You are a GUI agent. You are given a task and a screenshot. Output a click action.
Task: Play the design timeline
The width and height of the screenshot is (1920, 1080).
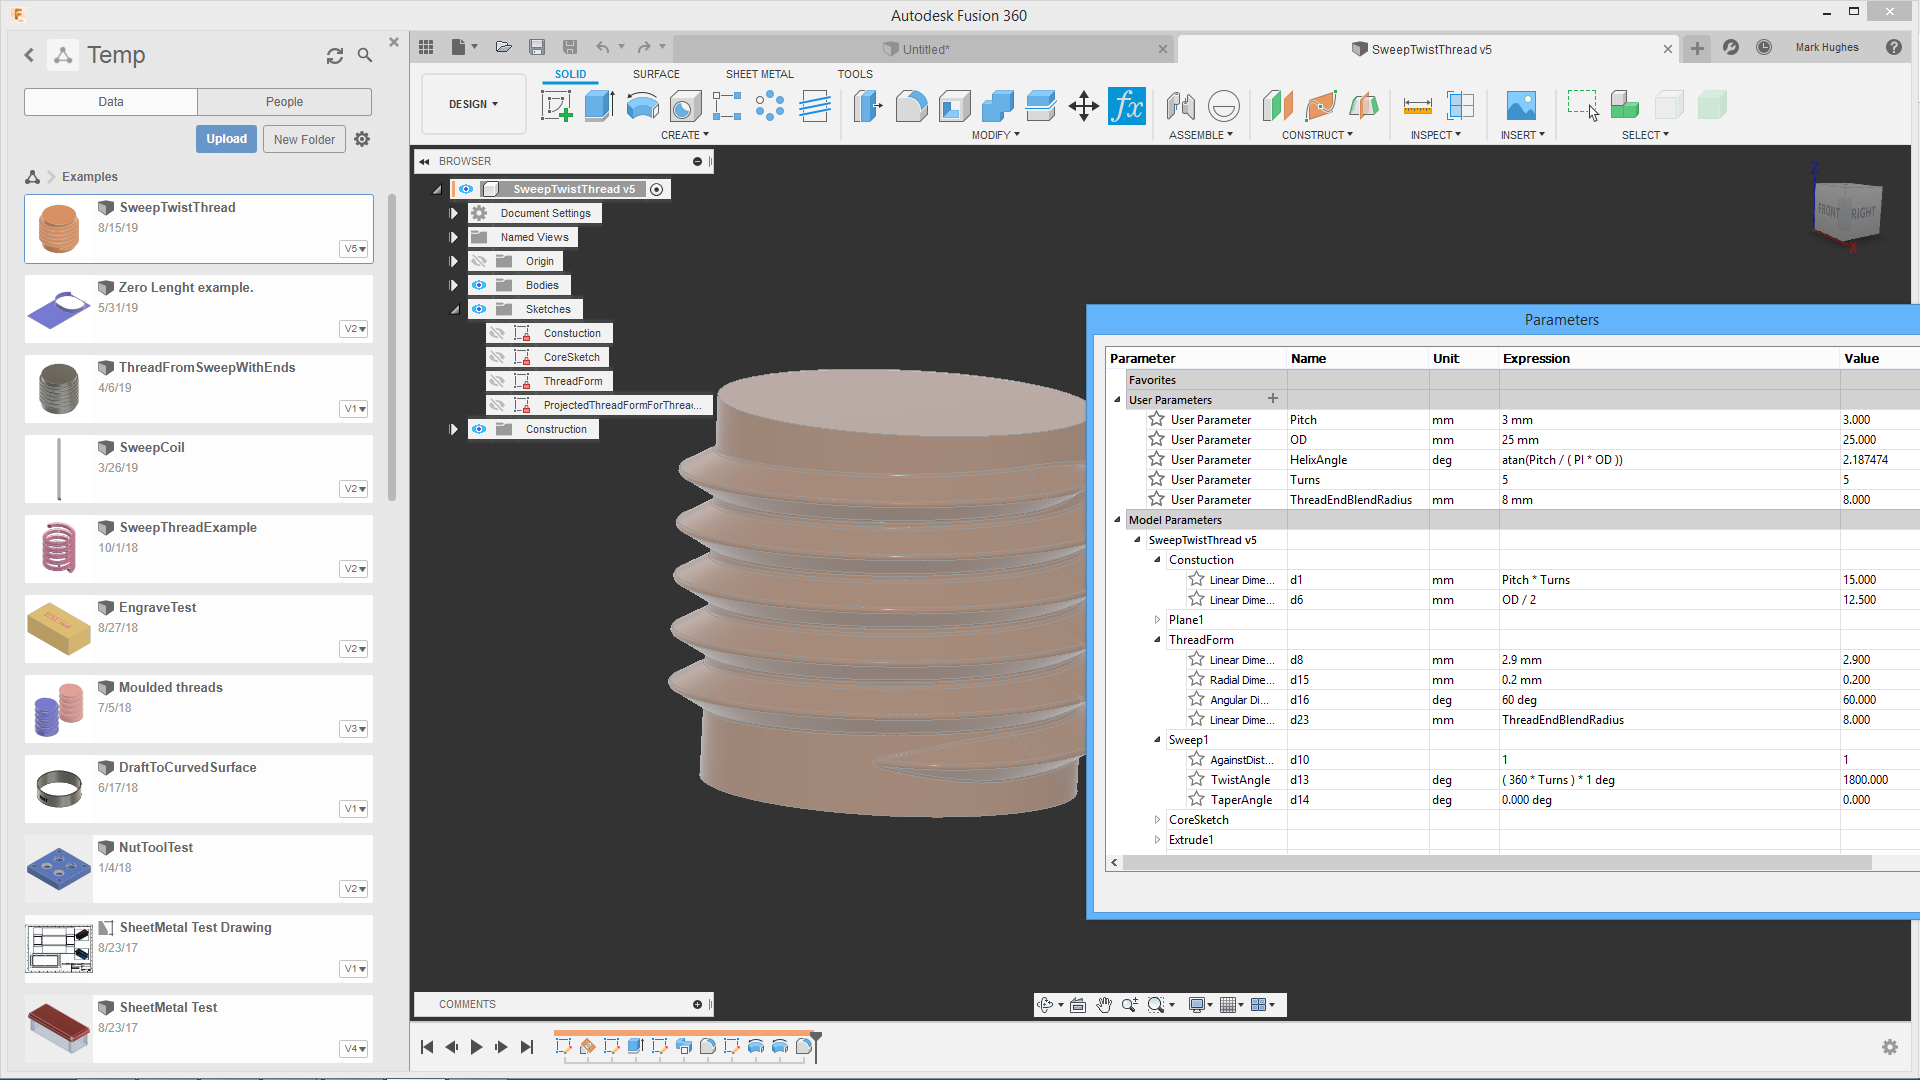pos(476,1047)
